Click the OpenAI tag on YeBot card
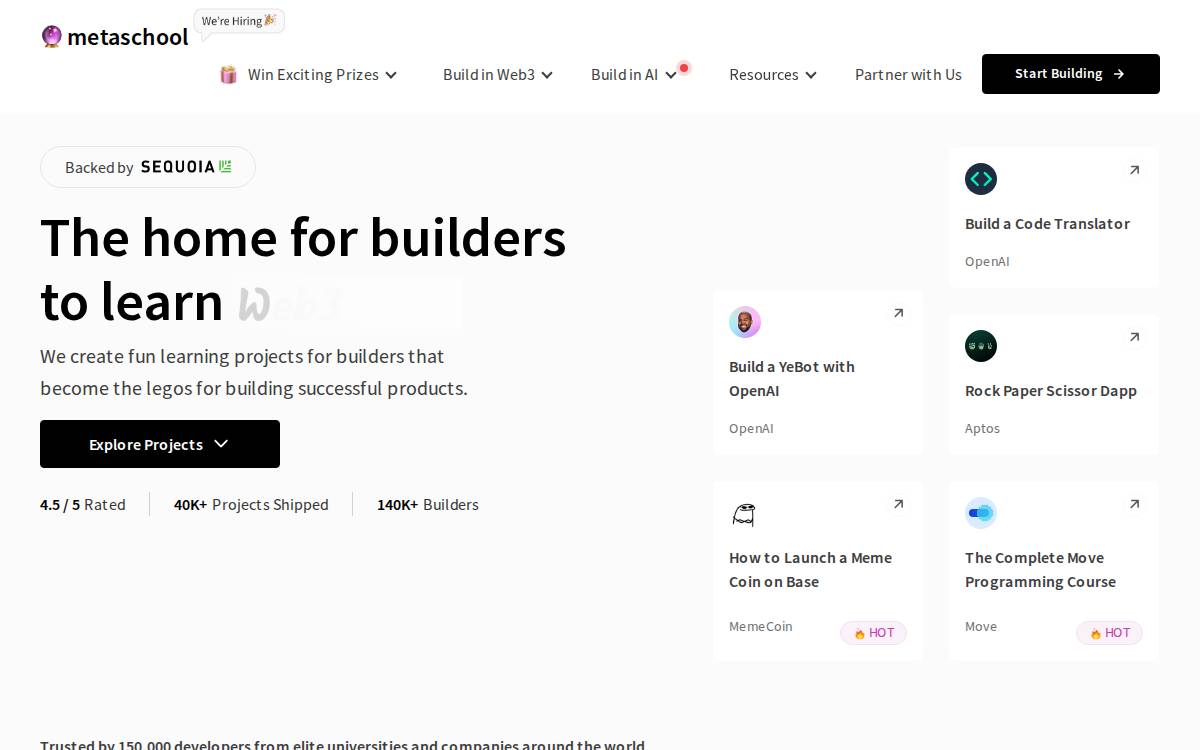 click(x=751, y=429)
